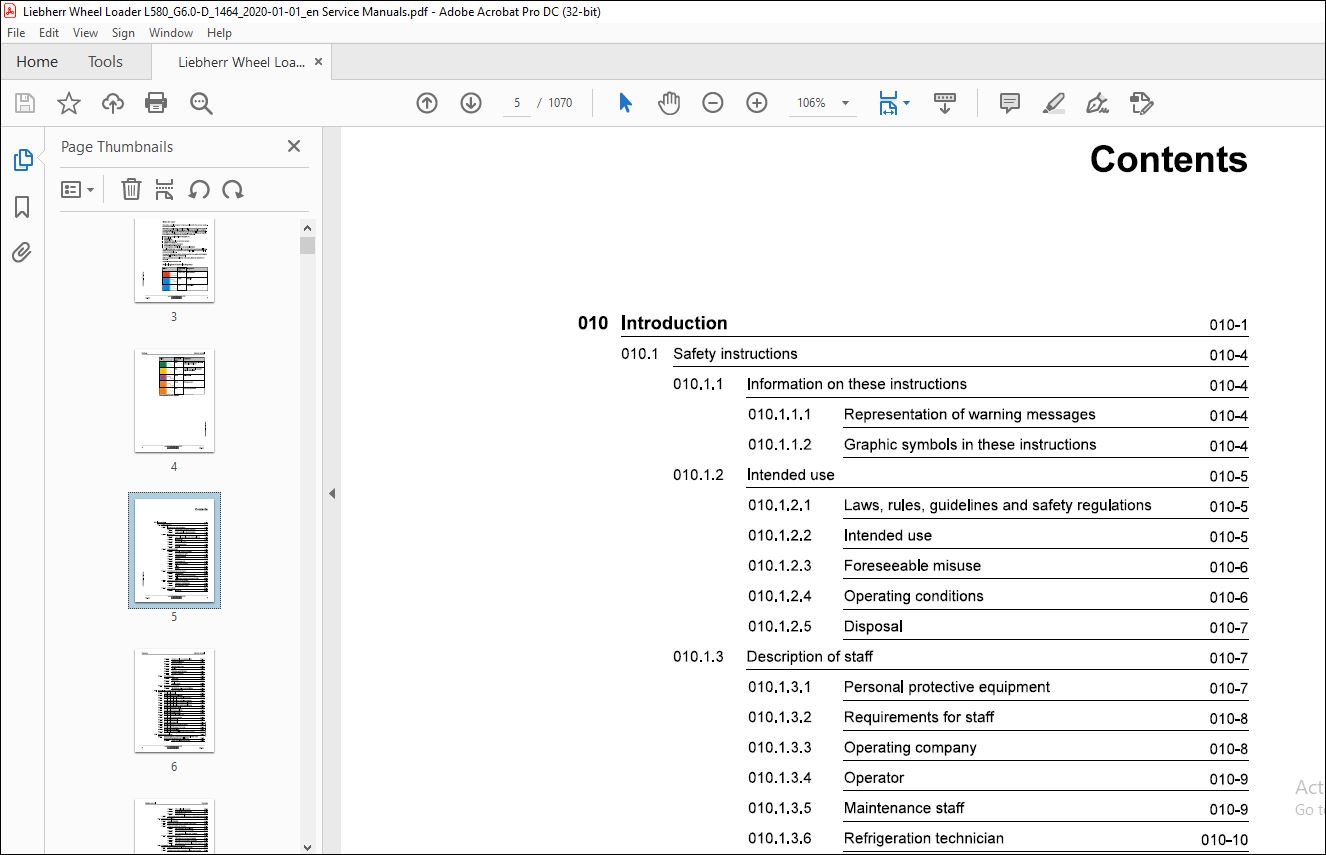Close the Page Thumbnails panel
Viewport: 1326px width, 855px height.
pyautogui.click(x=294, y=146)
